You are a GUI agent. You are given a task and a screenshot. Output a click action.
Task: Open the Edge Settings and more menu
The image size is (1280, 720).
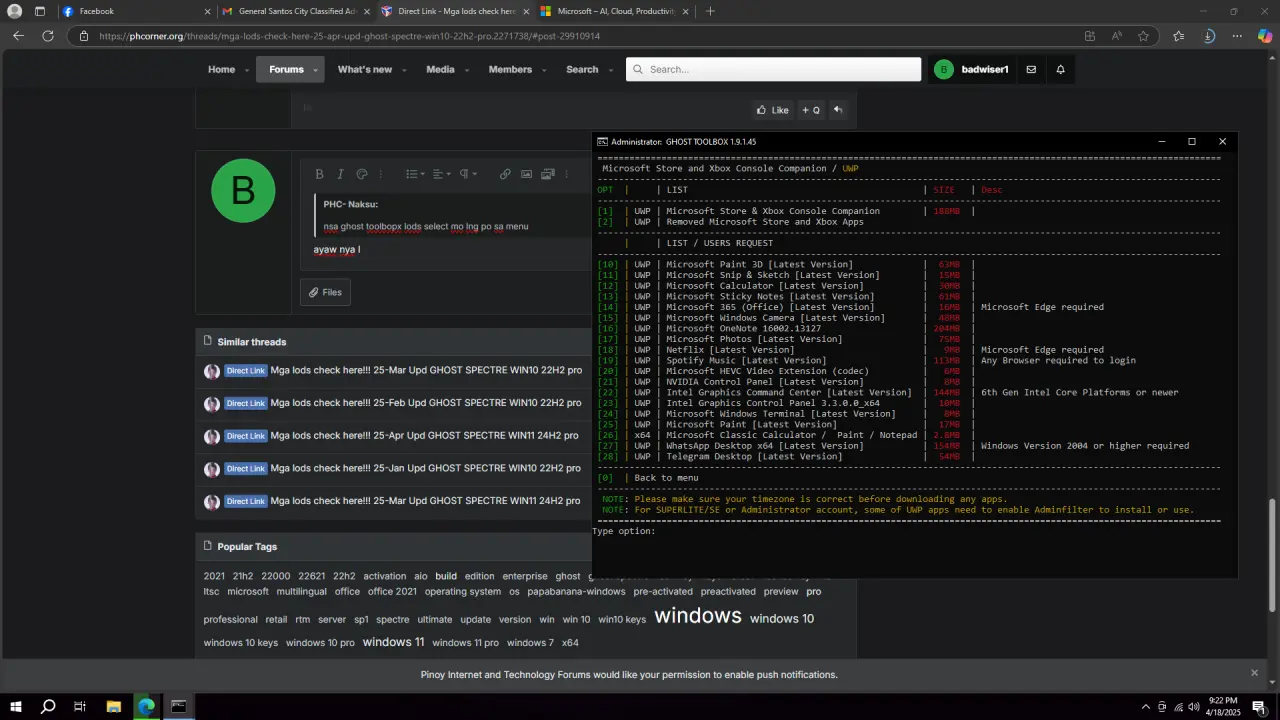(1237, 36)
